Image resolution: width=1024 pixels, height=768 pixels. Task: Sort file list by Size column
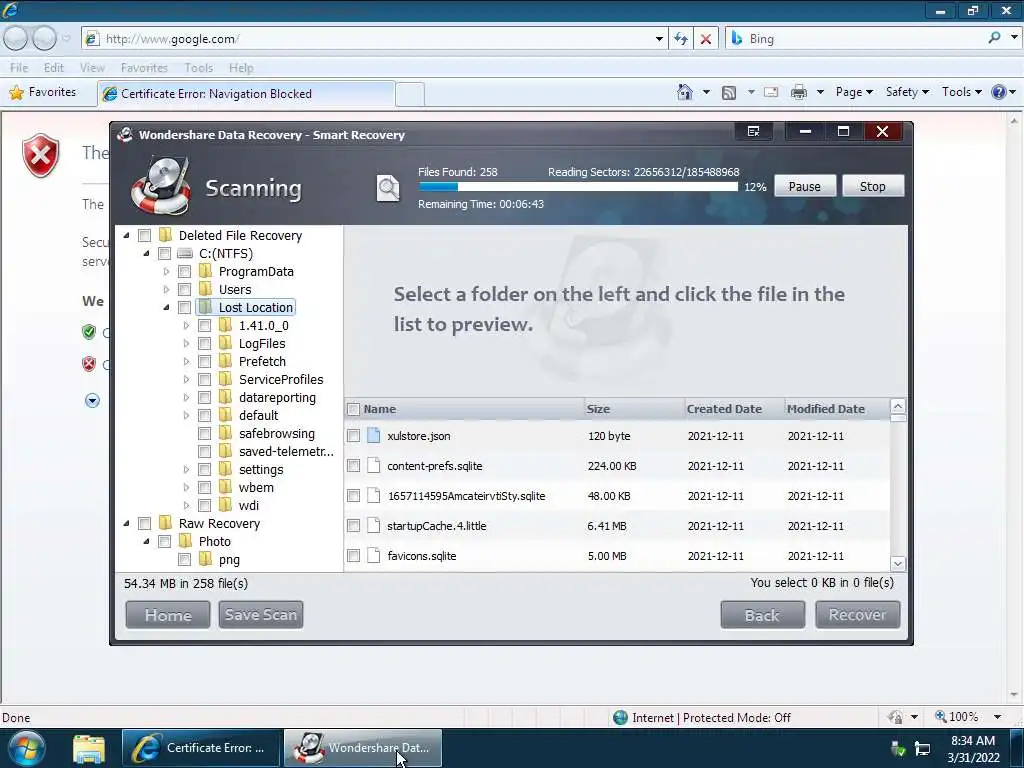pos(633,409)
